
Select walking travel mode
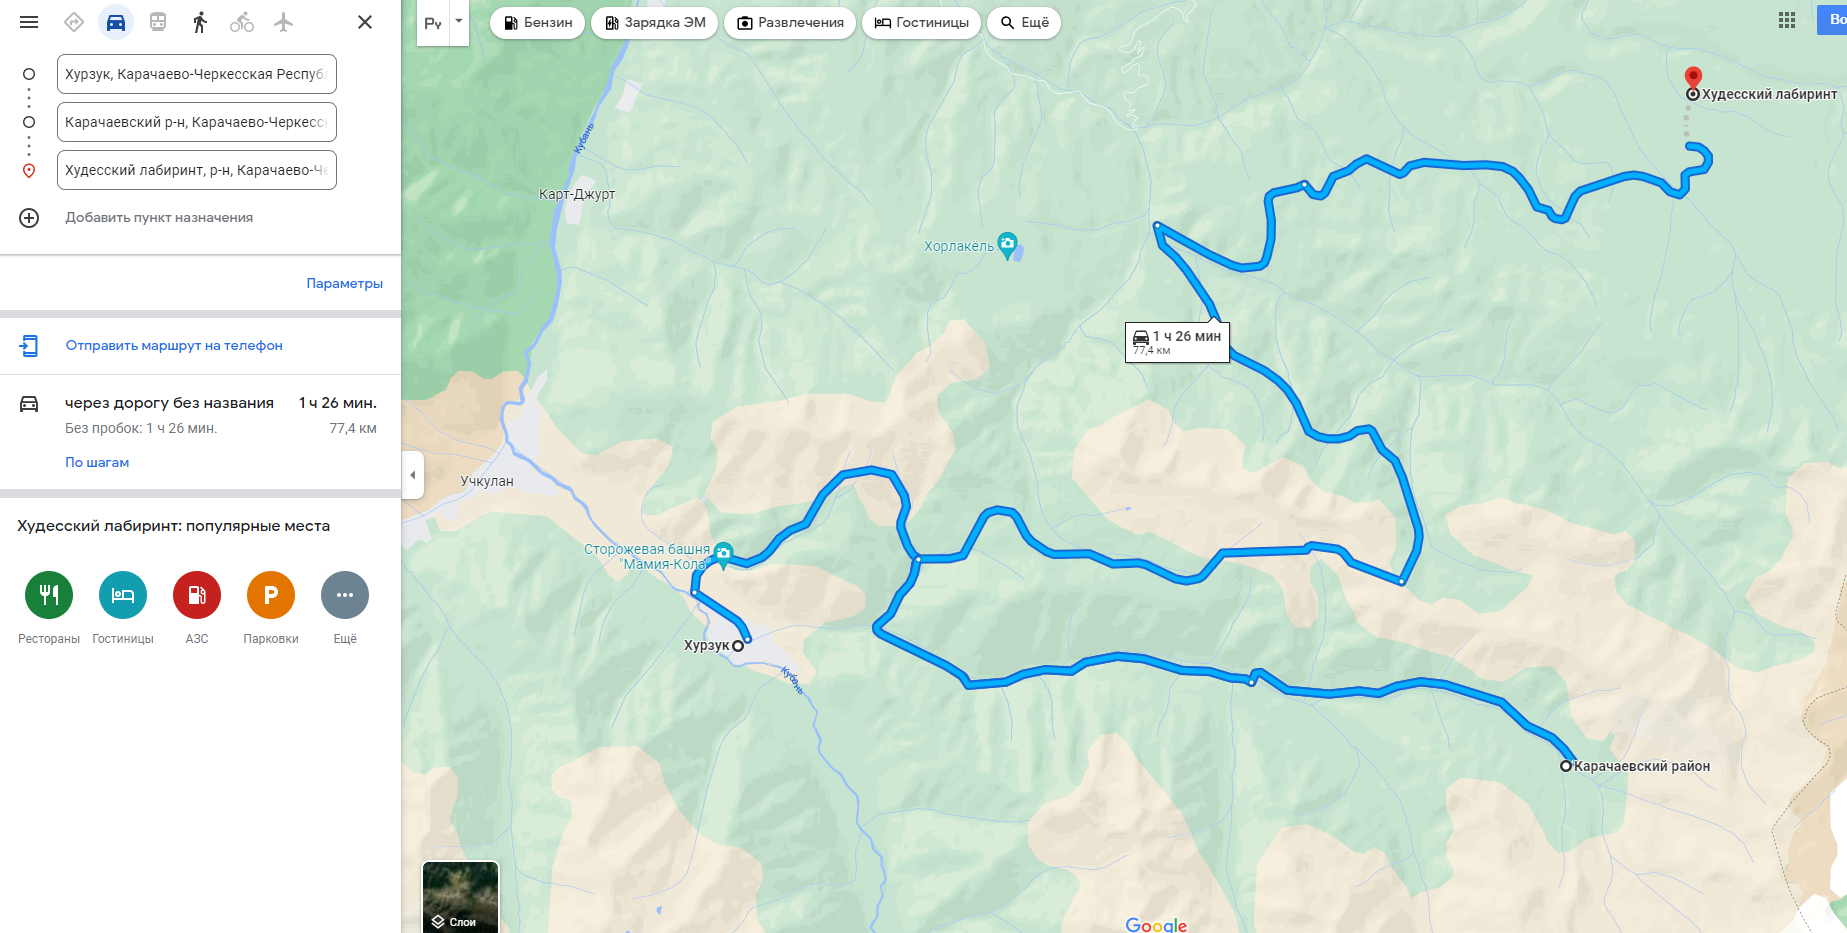200,22
